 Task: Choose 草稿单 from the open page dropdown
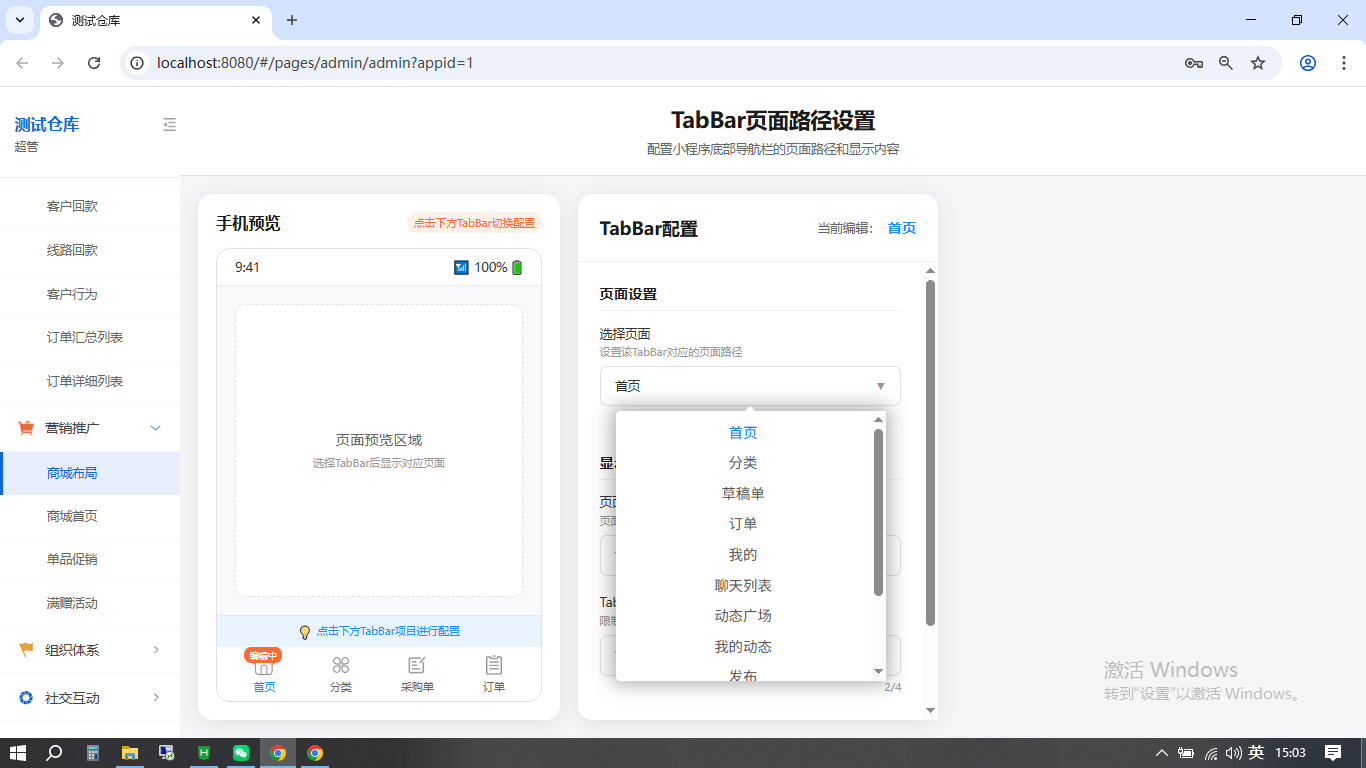tap(743, 492)
